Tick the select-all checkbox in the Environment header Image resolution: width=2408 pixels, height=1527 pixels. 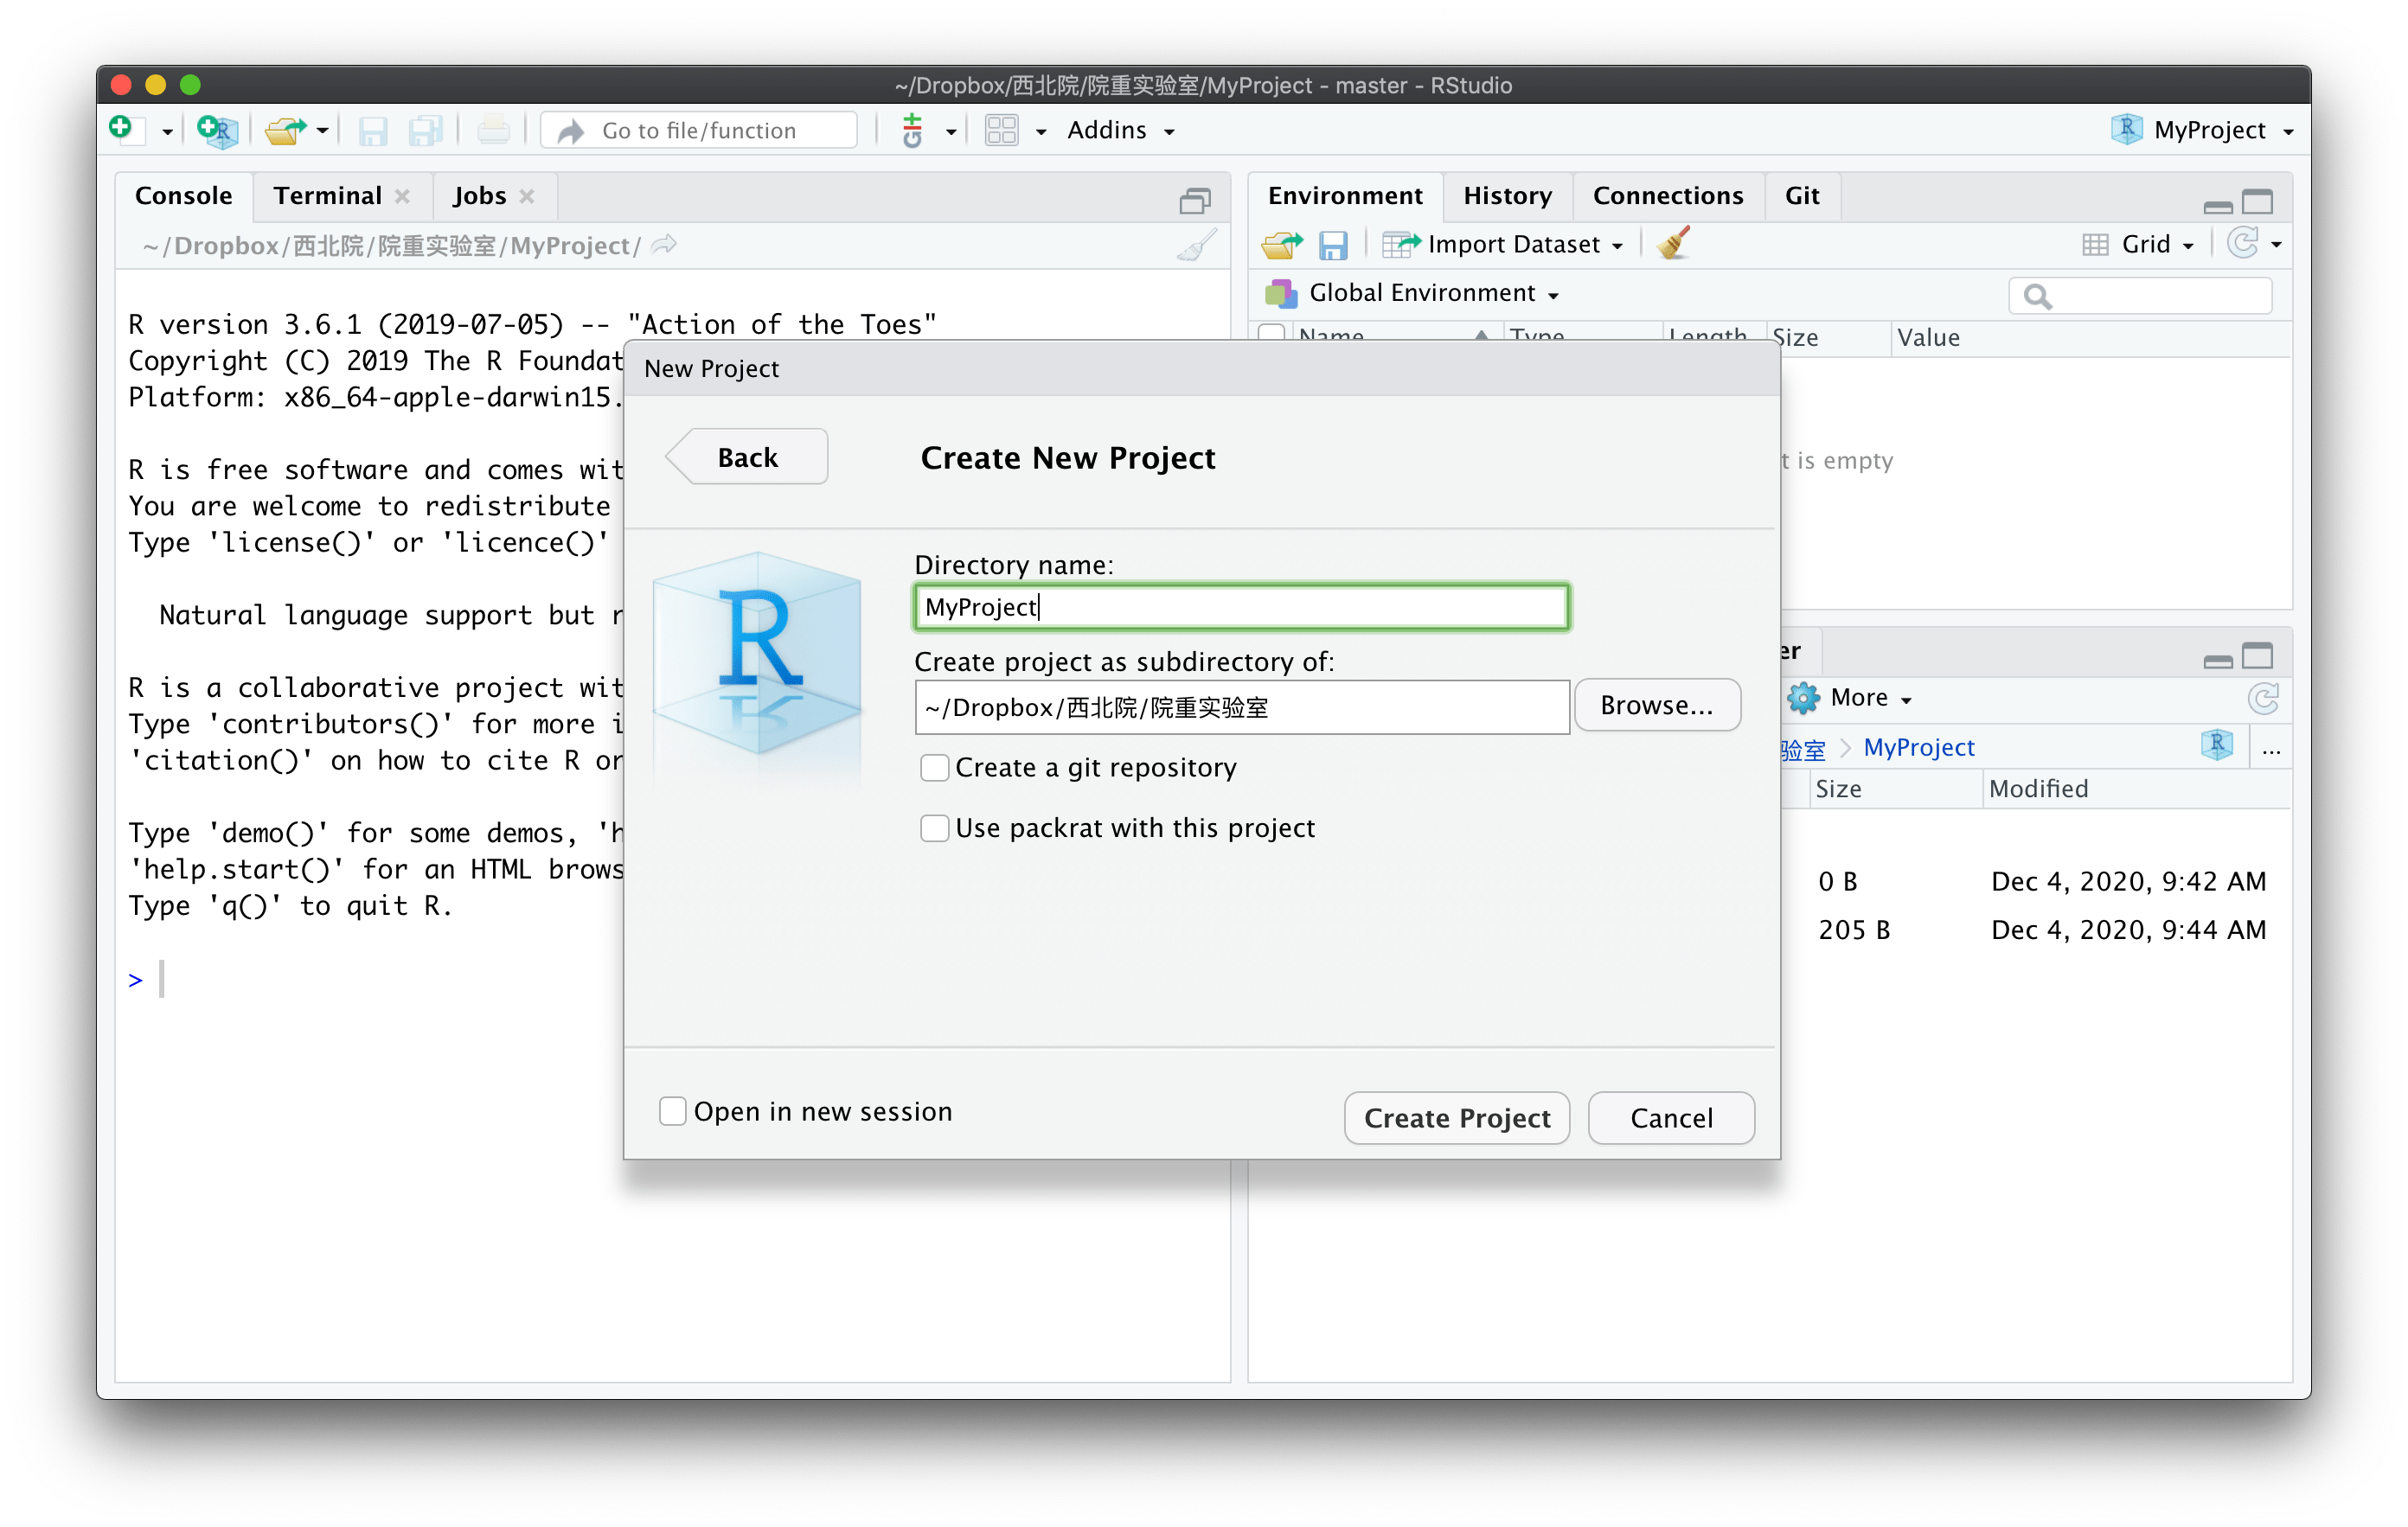[x=1271, y=335]
